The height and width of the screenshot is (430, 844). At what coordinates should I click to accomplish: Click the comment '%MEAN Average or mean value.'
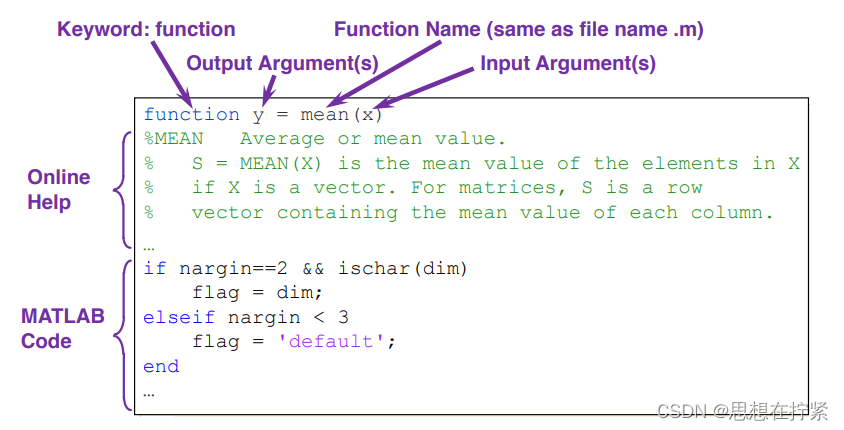[325, 139]
